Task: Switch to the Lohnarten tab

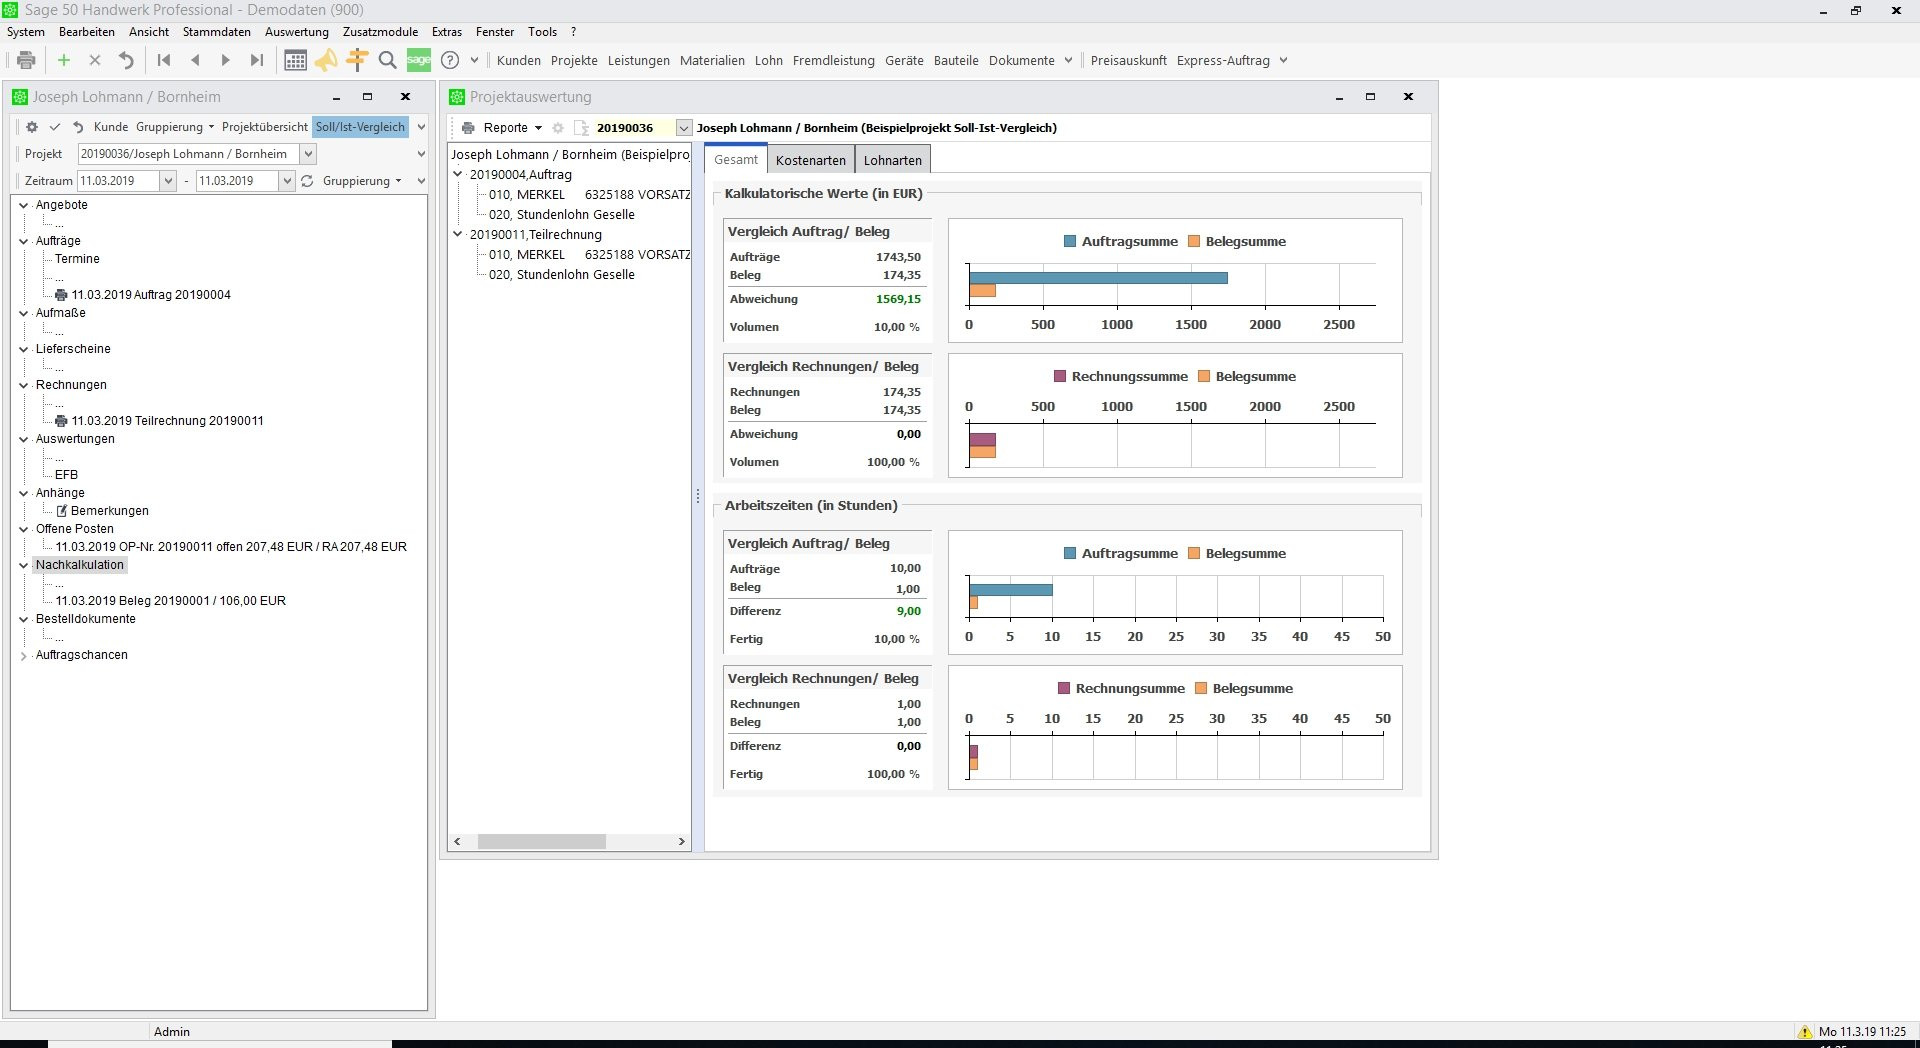Action: click(893, 160)
